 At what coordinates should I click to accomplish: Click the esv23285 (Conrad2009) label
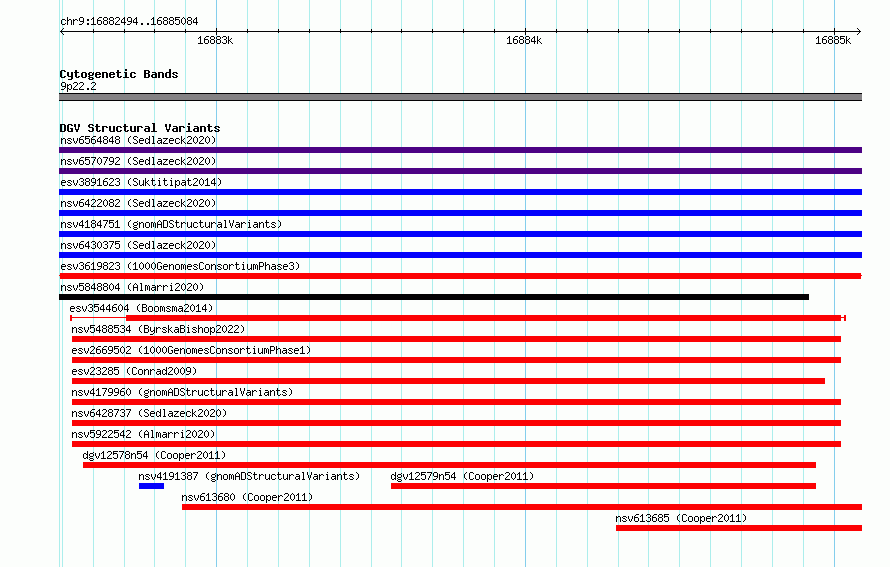point(134,371)
